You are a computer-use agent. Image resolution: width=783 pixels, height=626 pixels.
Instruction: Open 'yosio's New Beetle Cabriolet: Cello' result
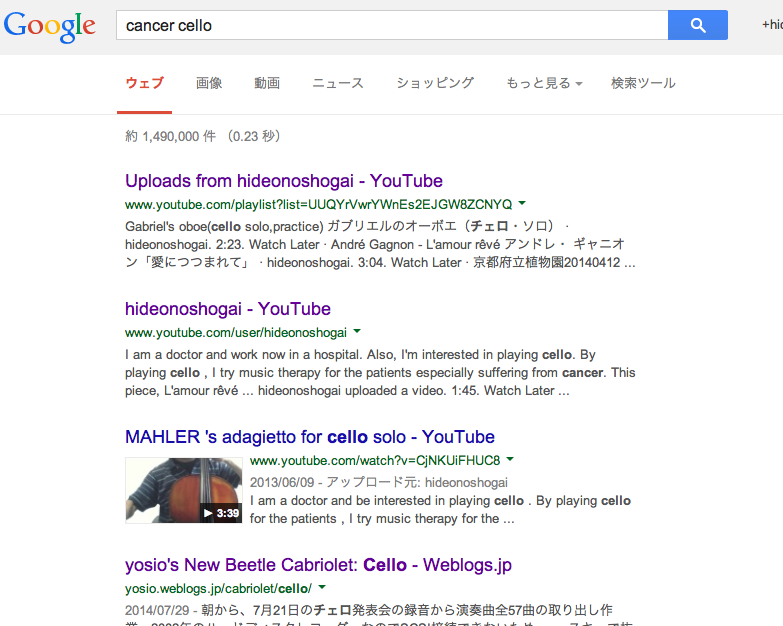pyautogui.click(x=318, y=565)
